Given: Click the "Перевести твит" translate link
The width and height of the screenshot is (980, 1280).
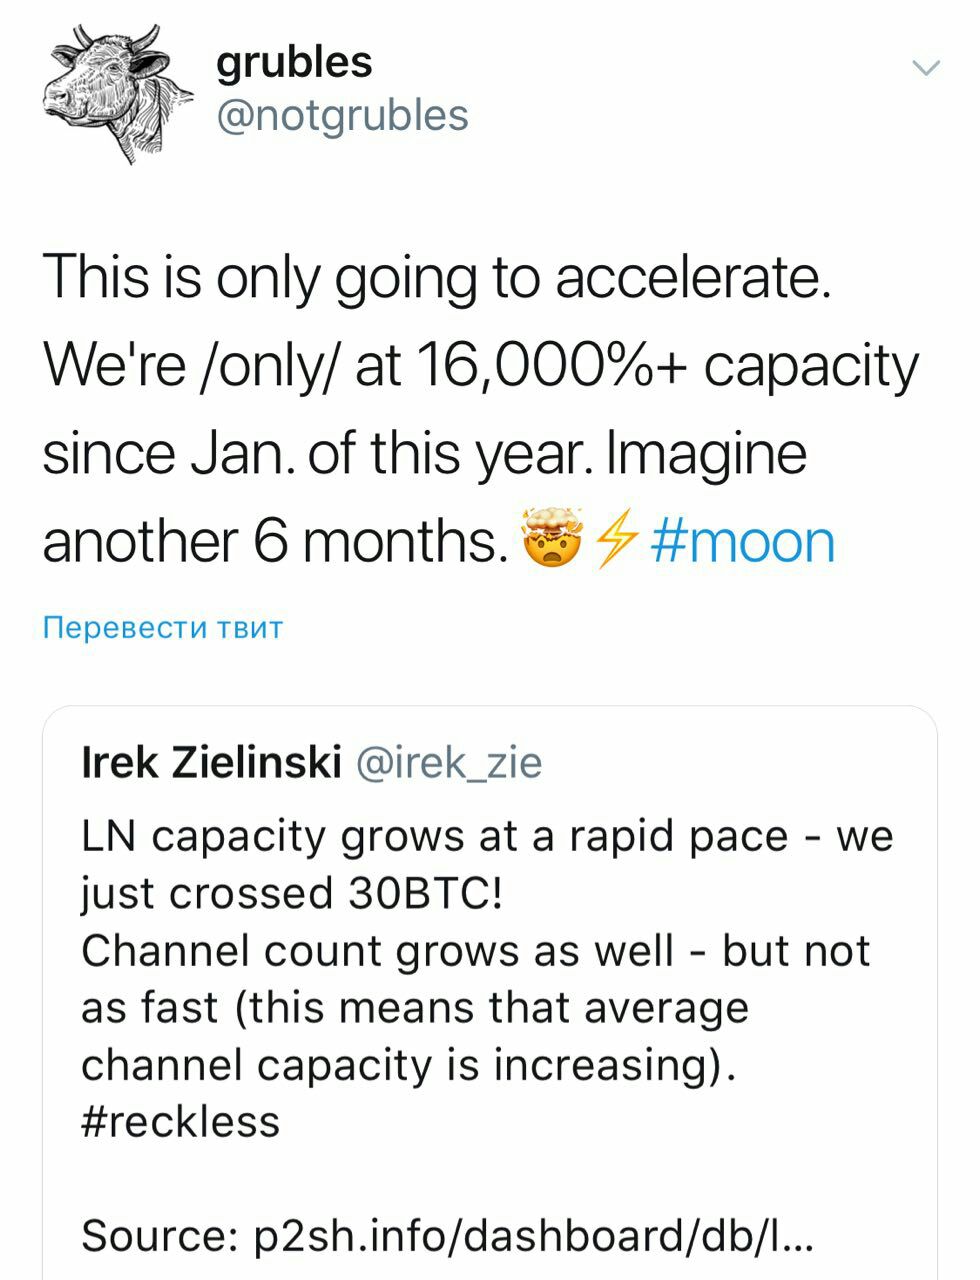Looking at the screenshot, I should click(x=163, y=628).
